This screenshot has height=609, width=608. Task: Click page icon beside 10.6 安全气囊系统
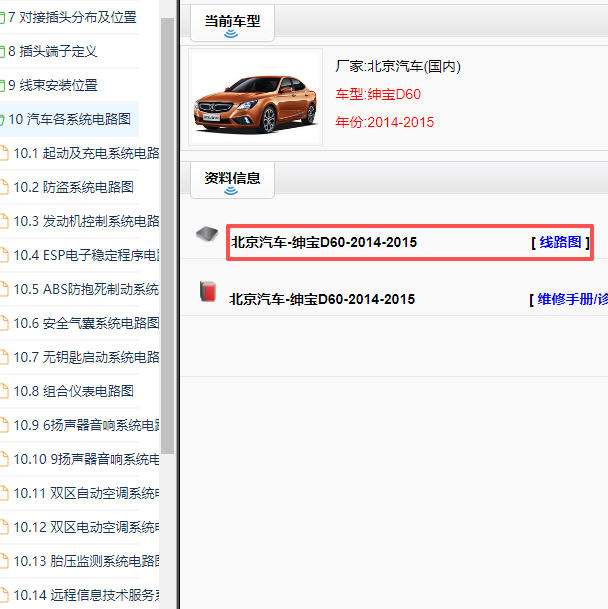click(4, 323)
